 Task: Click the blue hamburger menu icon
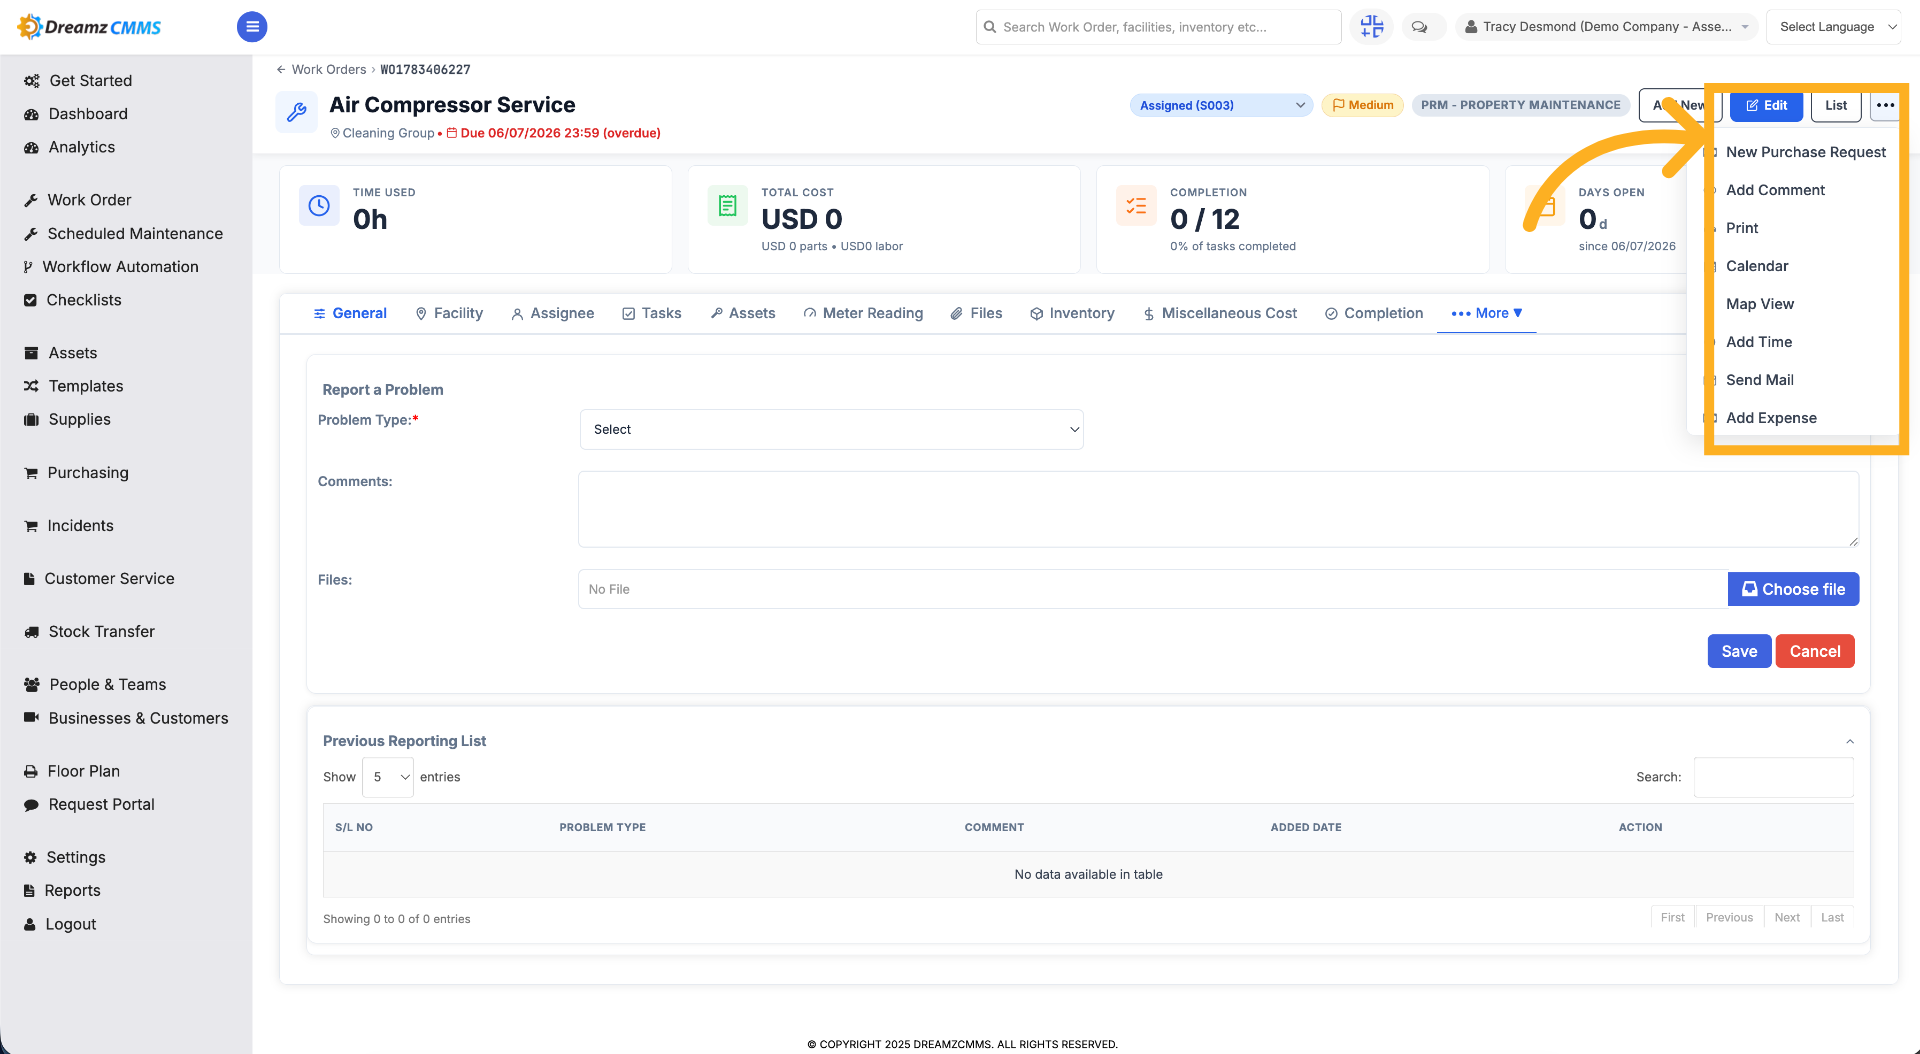[x=252, y=27]
